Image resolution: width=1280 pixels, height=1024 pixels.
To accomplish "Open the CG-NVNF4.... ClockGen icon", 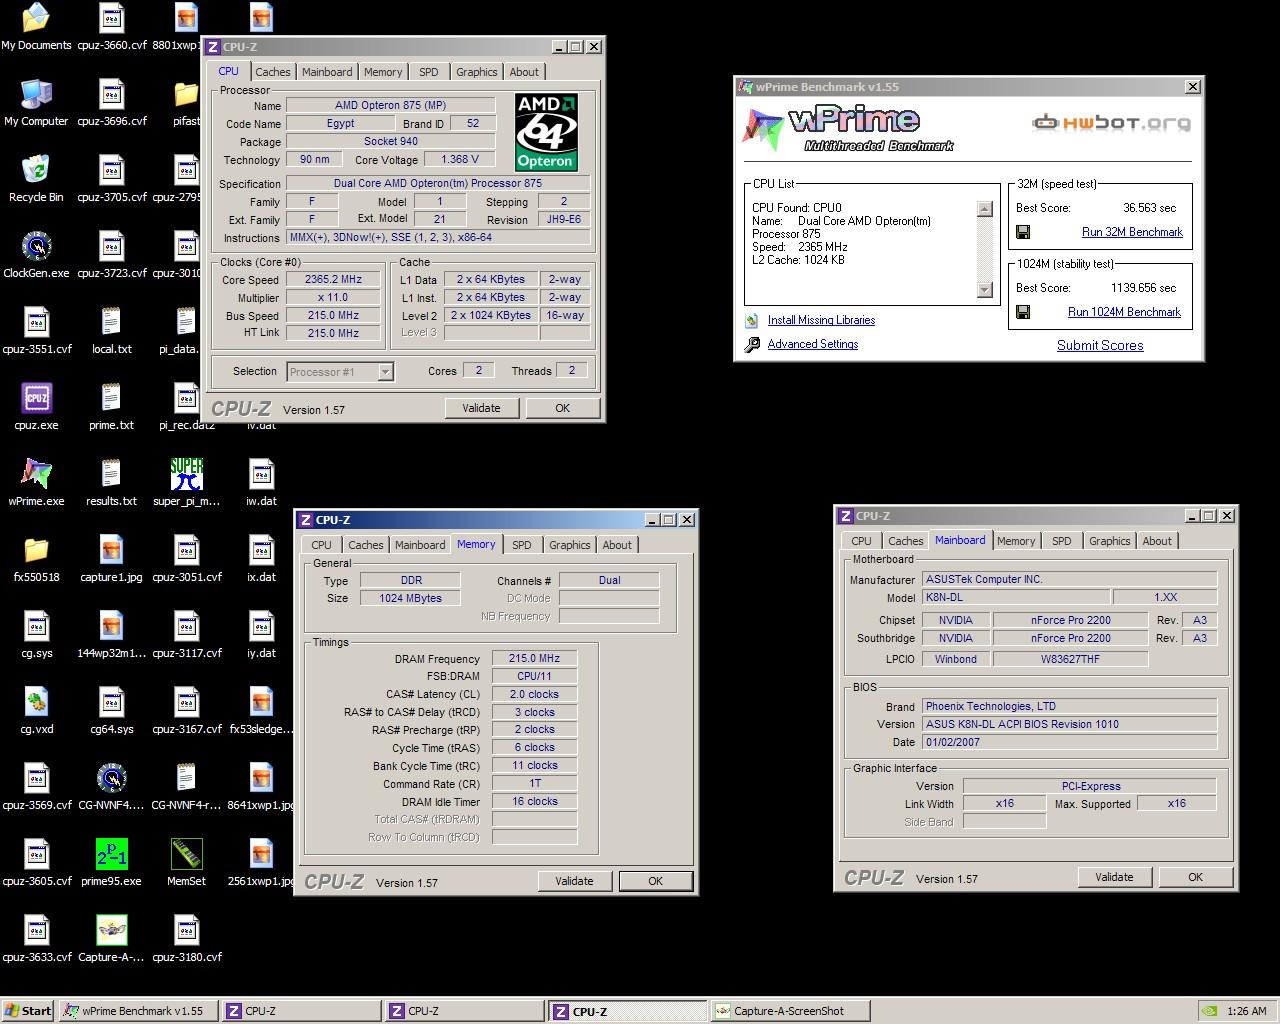I will point(111,786).
